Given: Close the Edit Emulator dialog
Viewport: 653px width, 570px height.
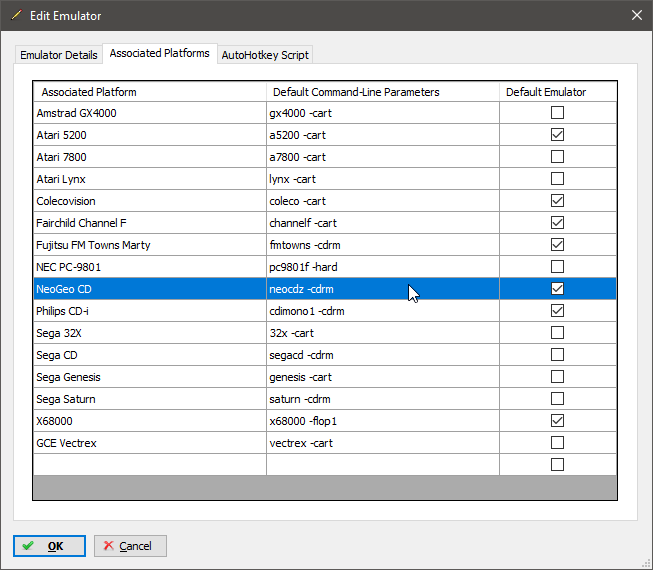Looking at the screenshot, I should click(636, 15).
